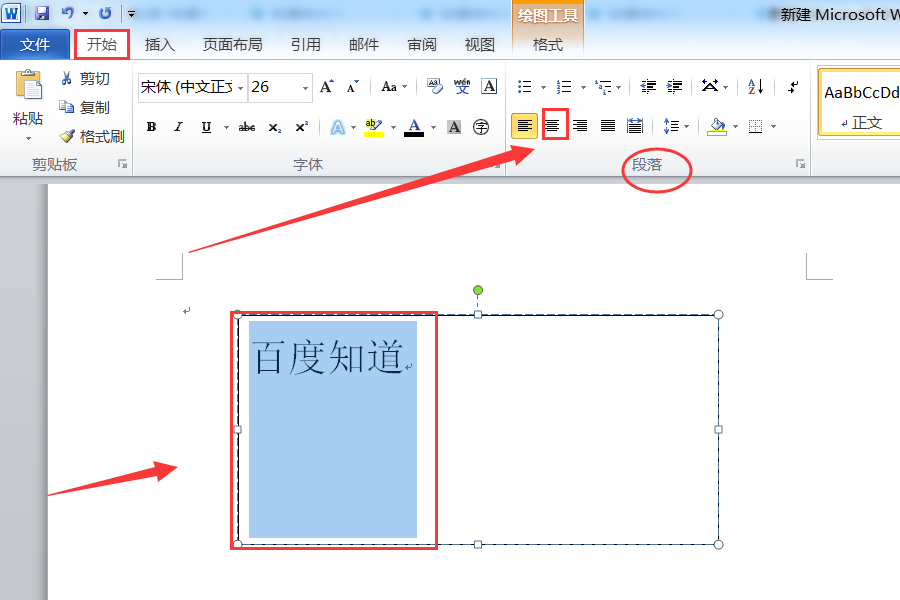Screen dimensions: 900x600
Task: Open Paragraph dialog launcher
Action: pyautogui.click(x=800, y=164)
